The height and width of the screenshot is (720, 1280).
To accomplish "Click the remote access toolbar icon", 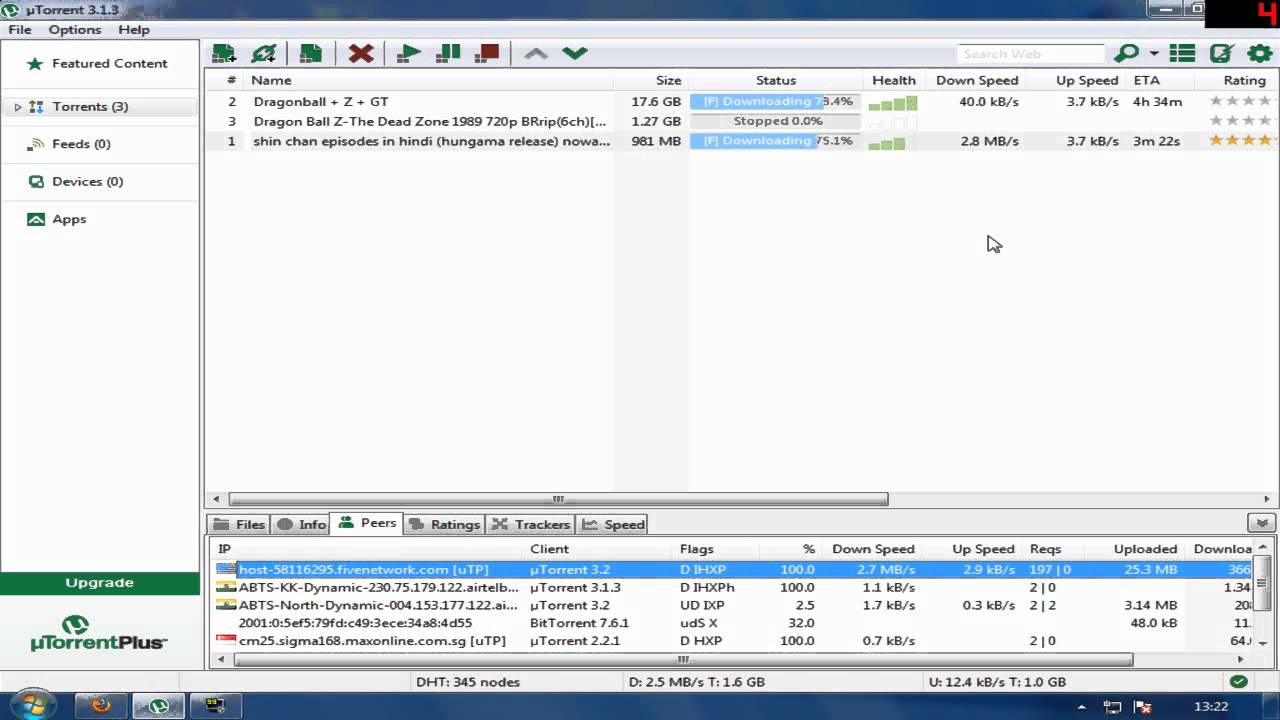I will 1220,53.
